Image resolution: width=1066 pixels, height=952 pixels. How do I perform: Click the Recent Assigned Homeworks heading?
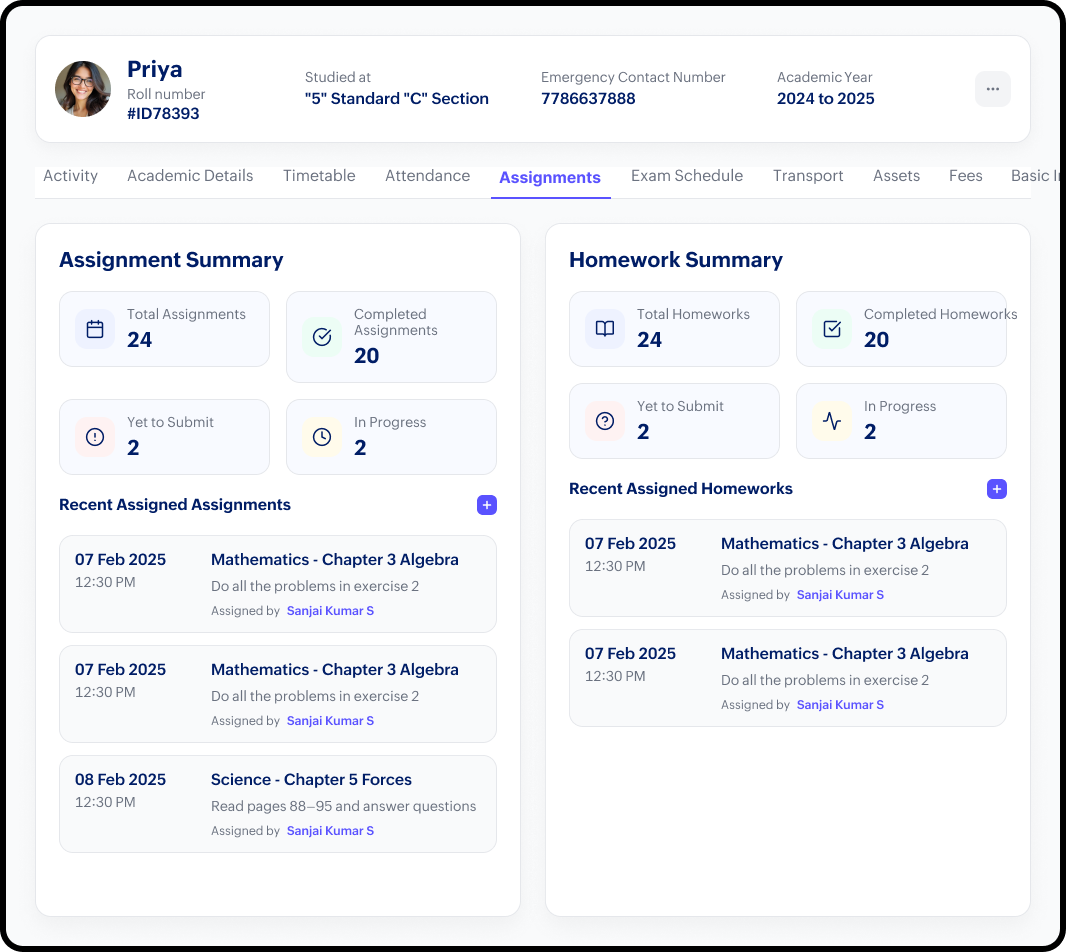[681, 488]
